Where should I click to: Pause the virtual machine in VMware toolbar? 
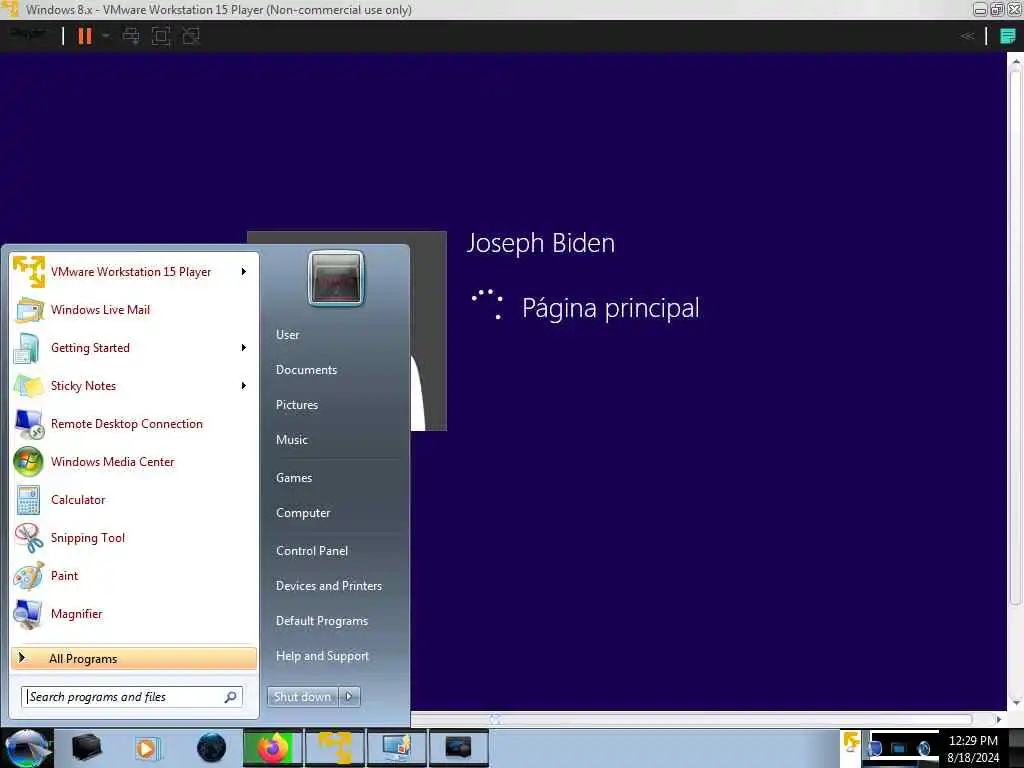[x=85, y=36]
